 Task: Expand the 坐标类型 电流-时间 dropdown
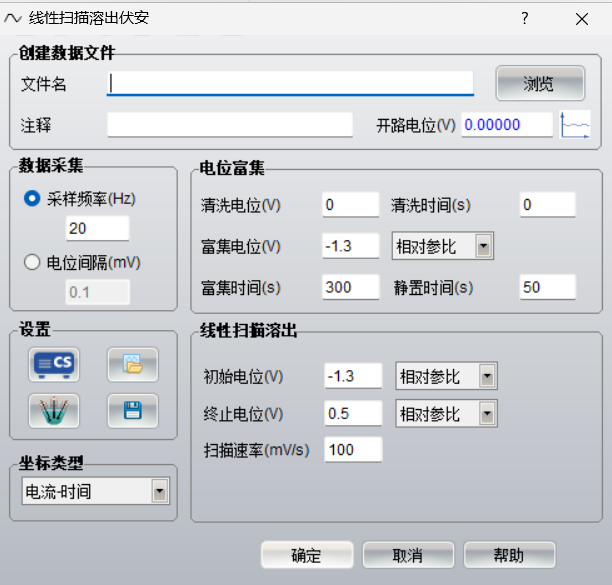coord(96,491)
